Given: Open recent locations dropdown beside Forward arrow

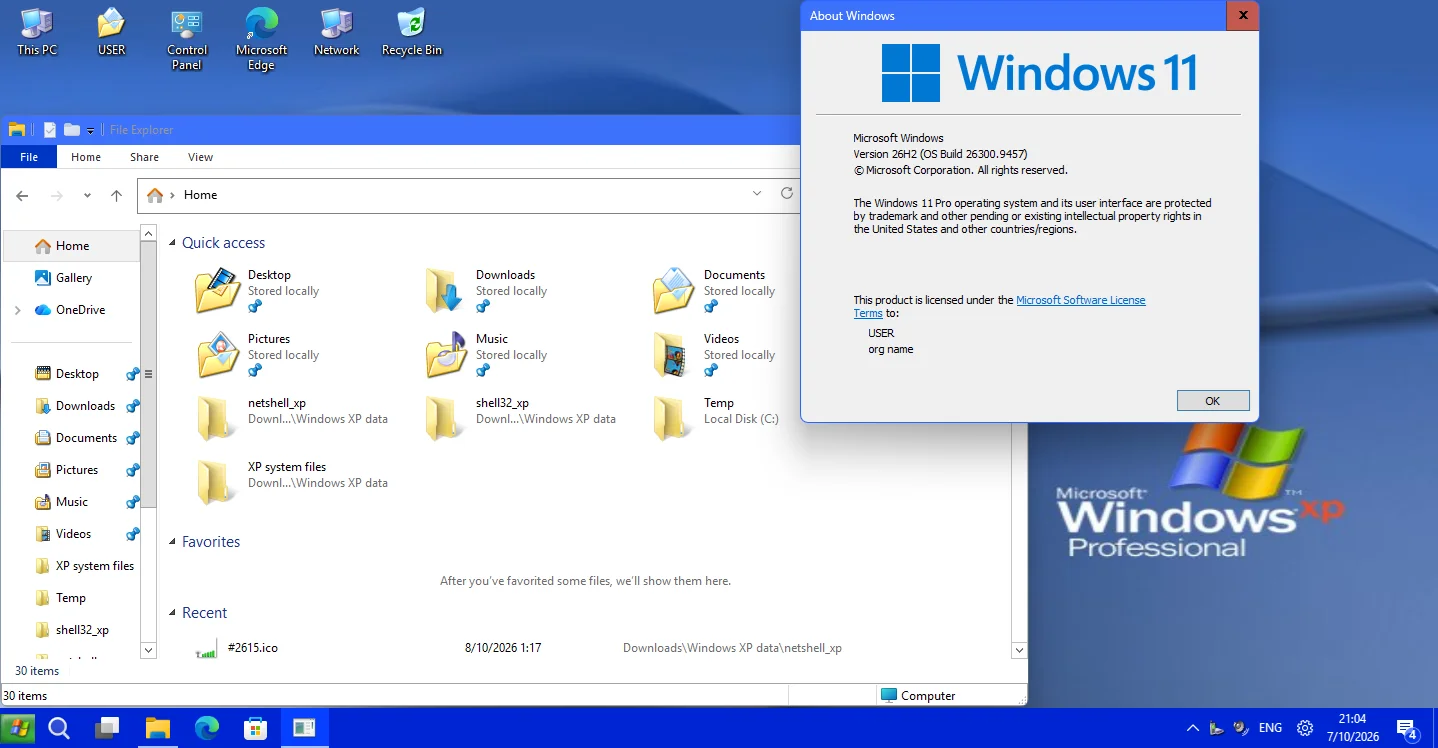Looking at the screenshot, I should tap(87, 195).
